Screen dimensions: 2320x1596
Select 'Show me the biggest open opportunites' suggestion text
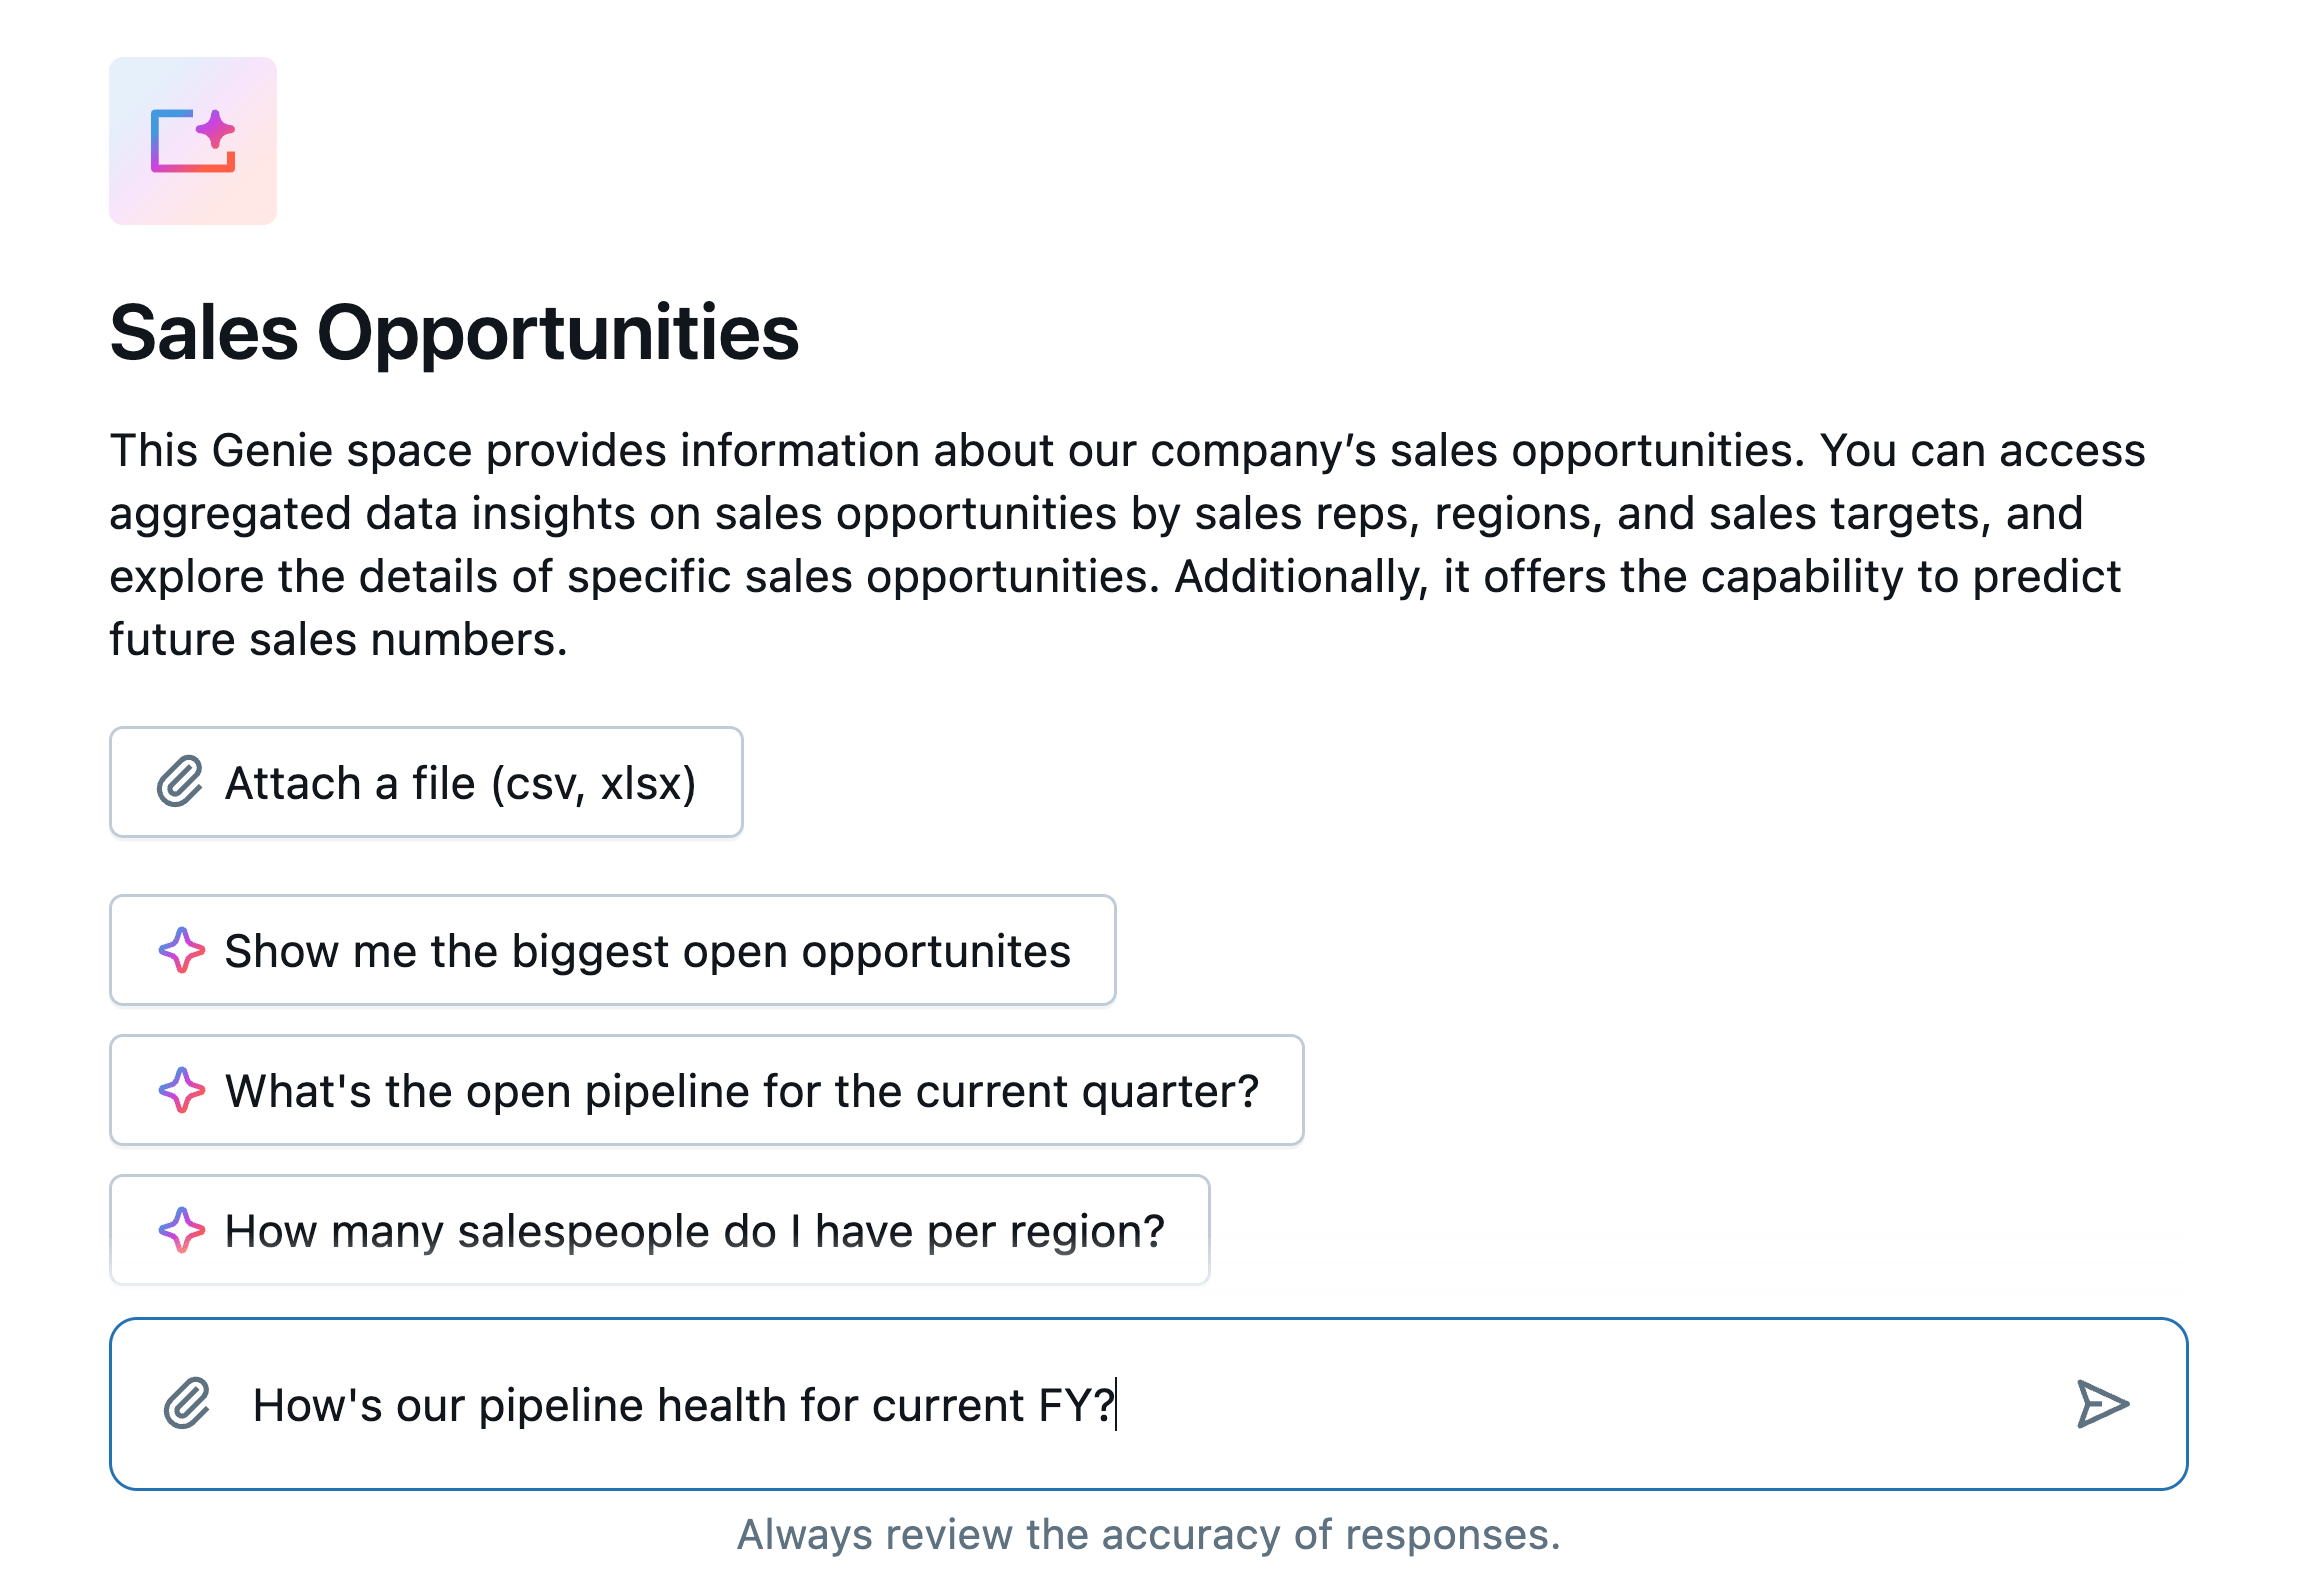(x=647, y=951)
